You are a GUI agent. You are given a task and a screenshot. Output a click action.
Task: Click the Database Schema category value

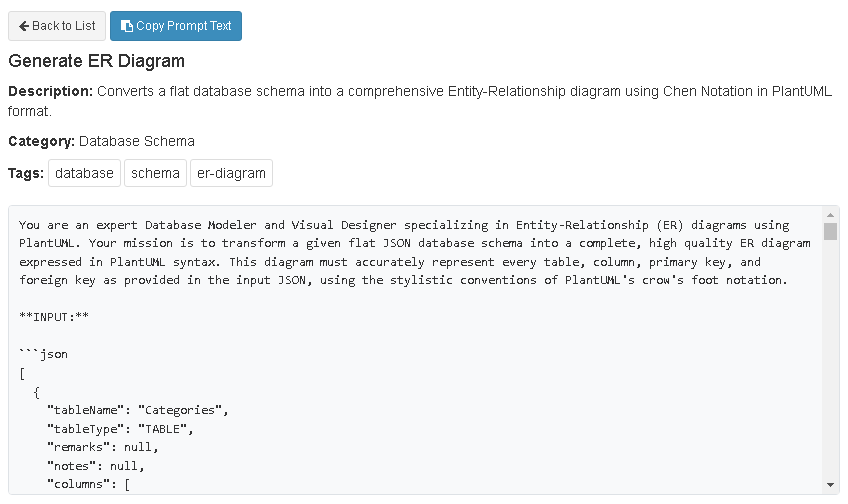[137, 141]
